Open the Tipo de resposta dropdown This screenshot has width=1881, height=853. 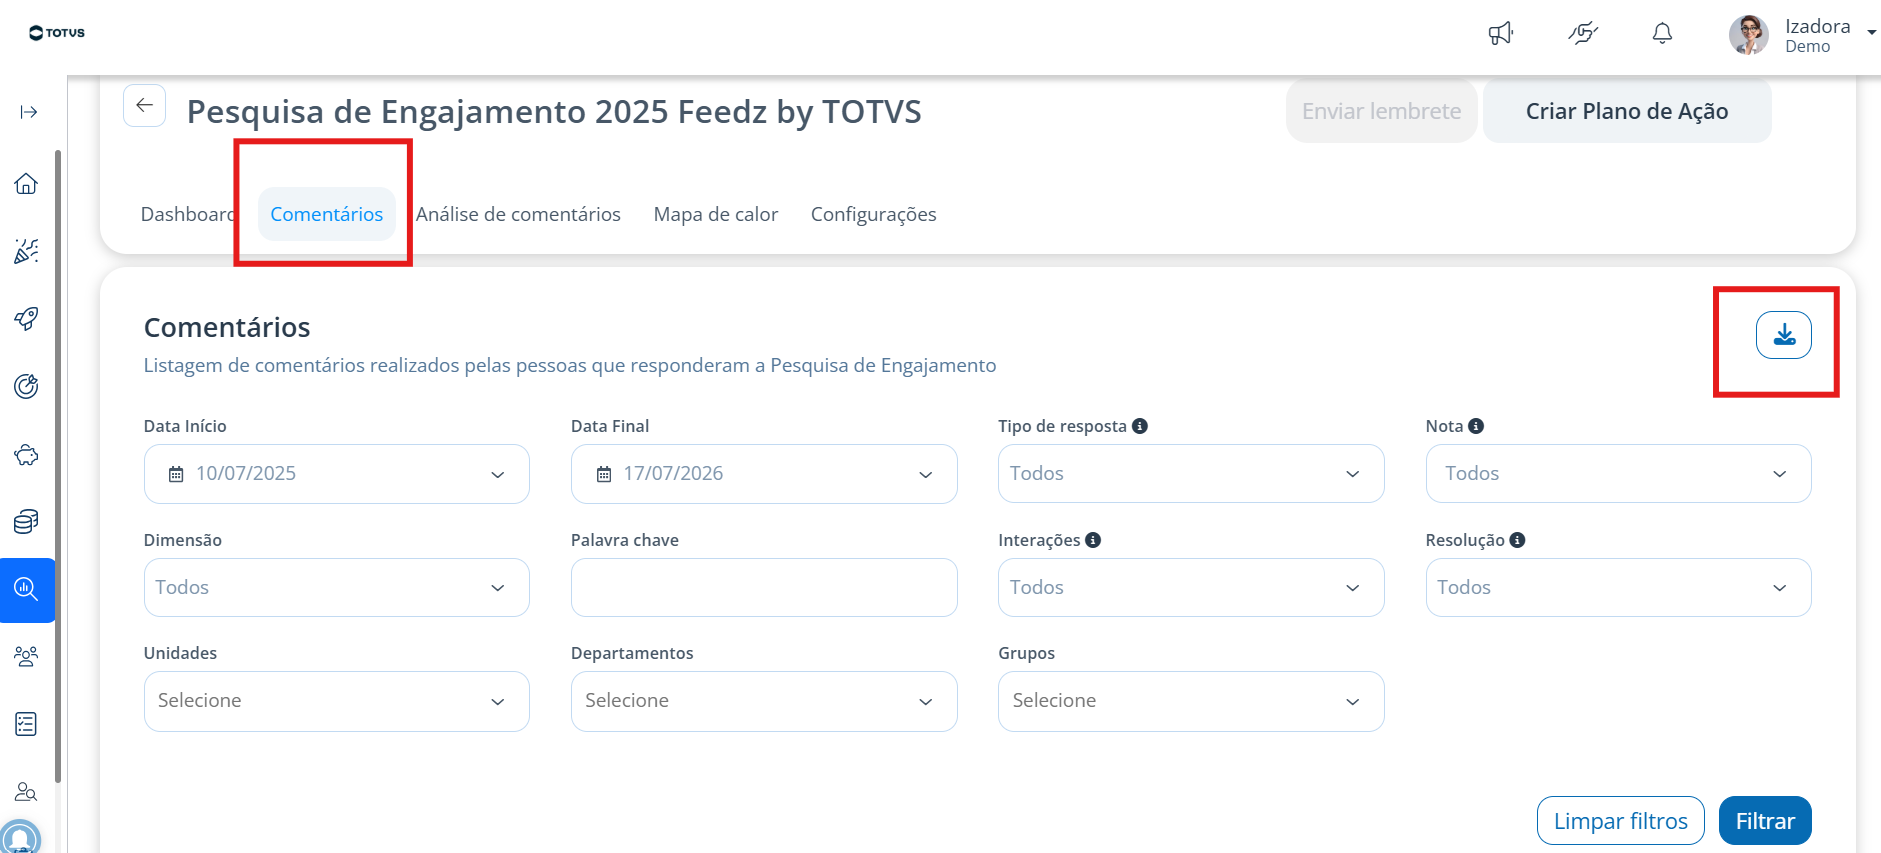pos(1191,473)
